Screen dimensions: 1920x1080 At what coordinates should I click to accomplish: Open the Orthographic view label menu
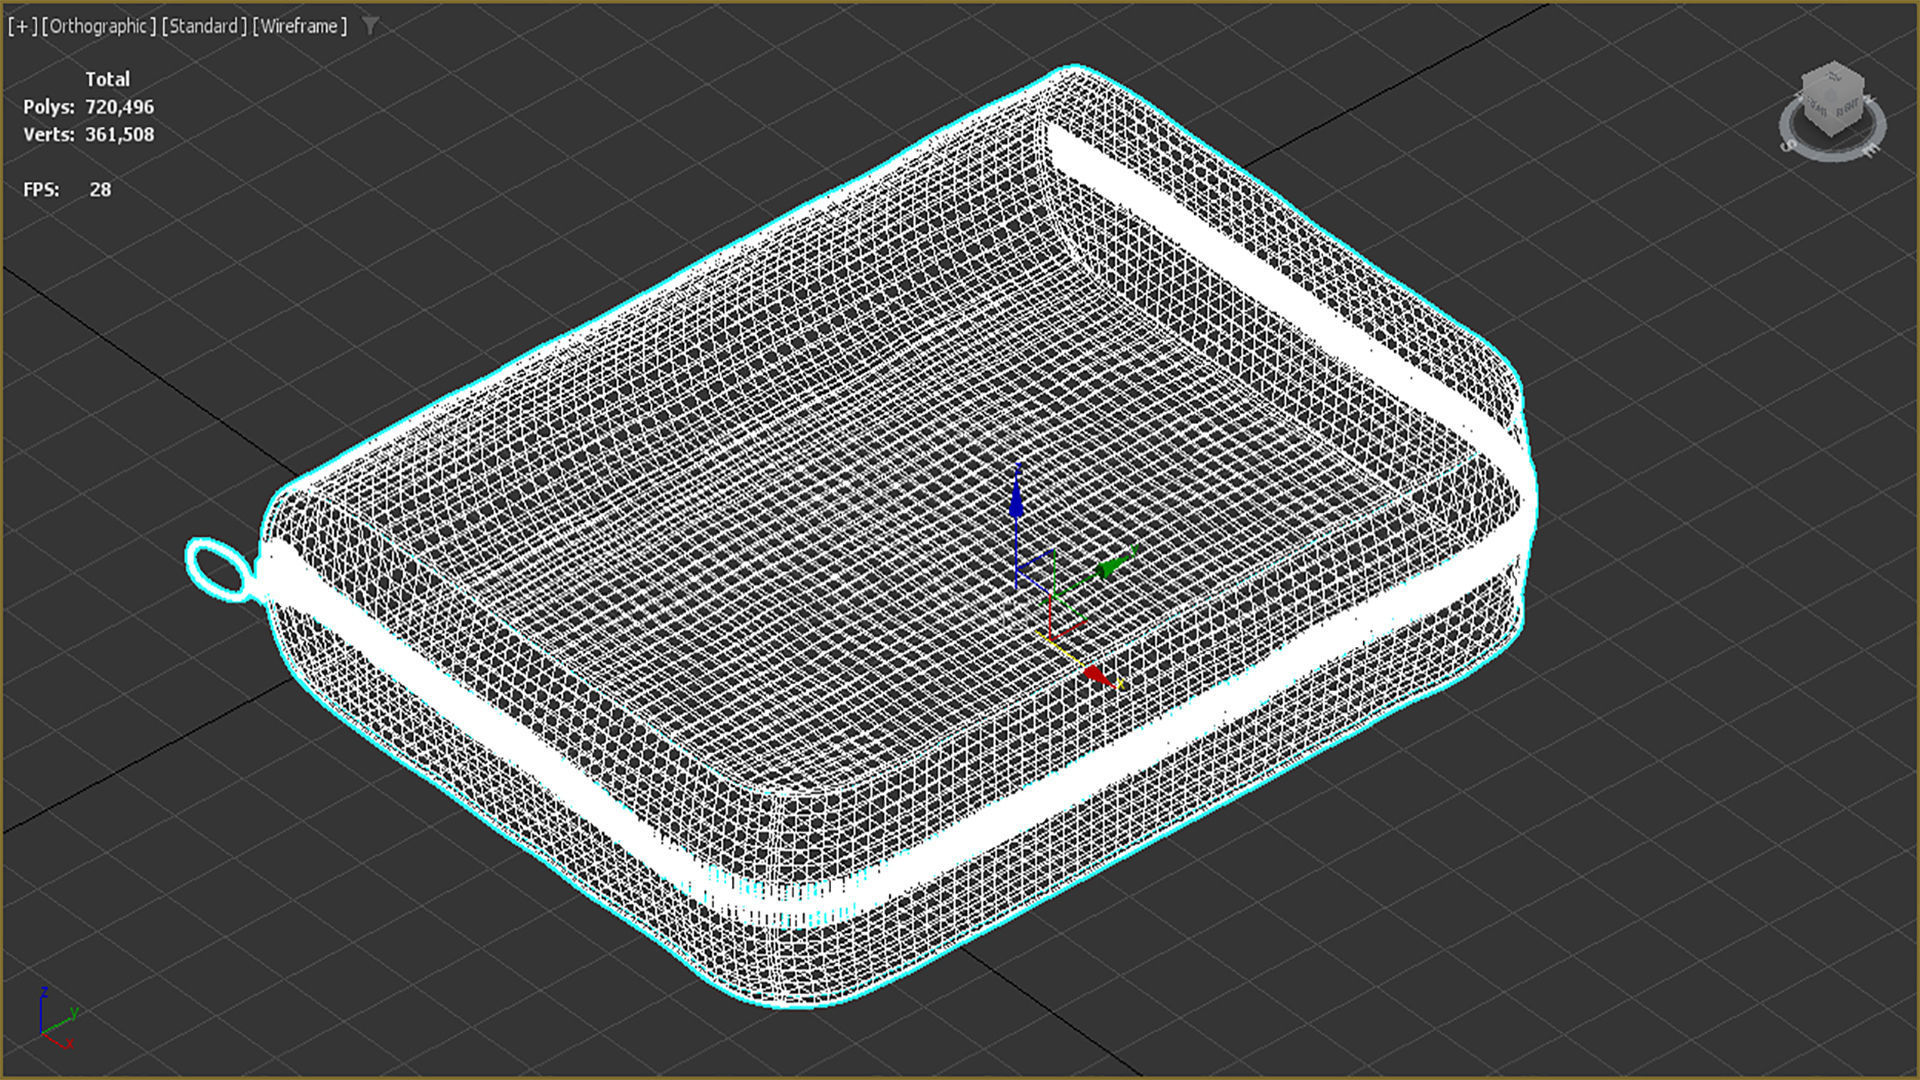(99, 26)
